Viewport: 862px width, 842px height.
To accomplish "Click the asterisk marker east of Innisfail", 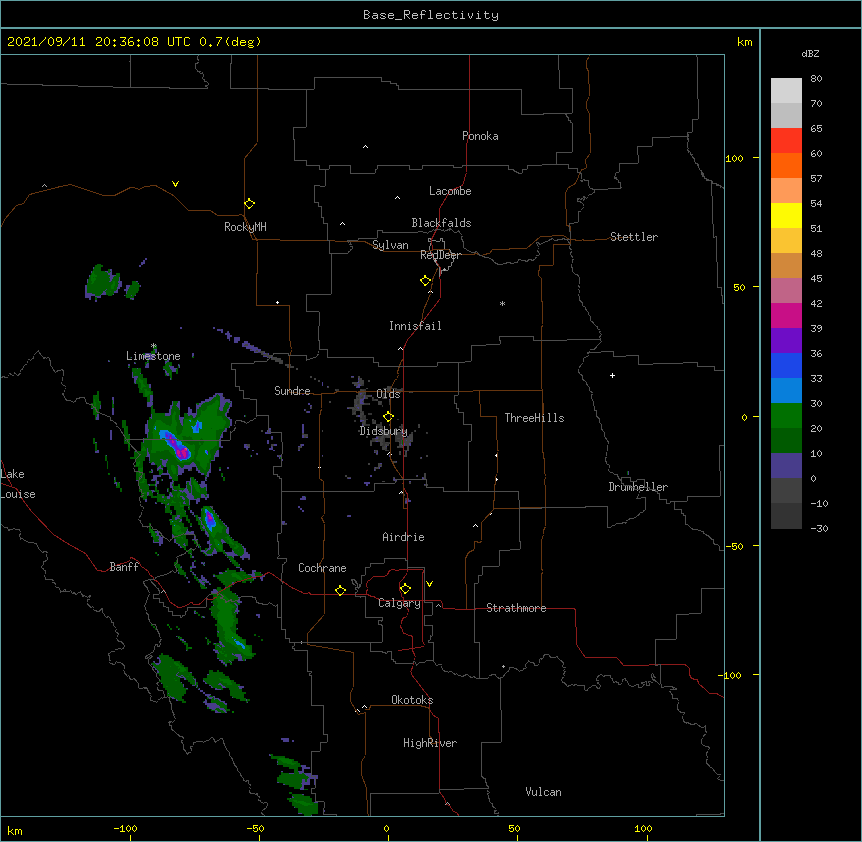I will [502, 304].
